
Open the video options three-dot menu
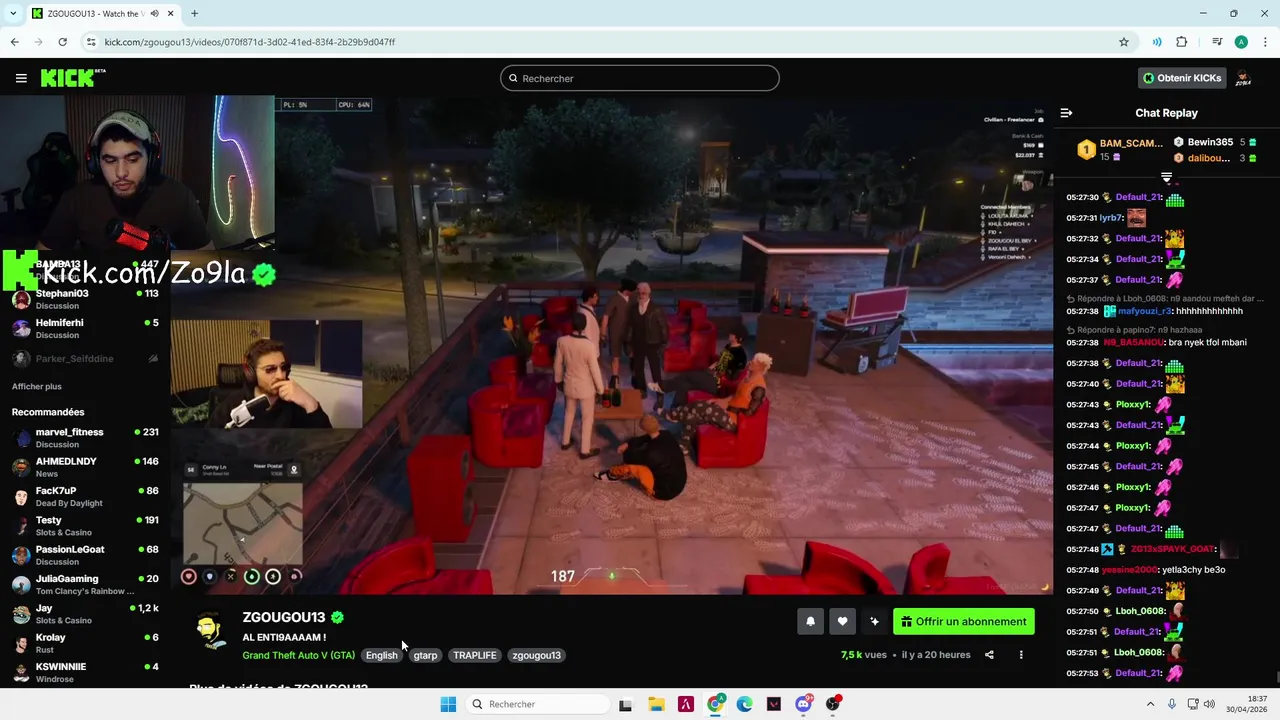1021,655
